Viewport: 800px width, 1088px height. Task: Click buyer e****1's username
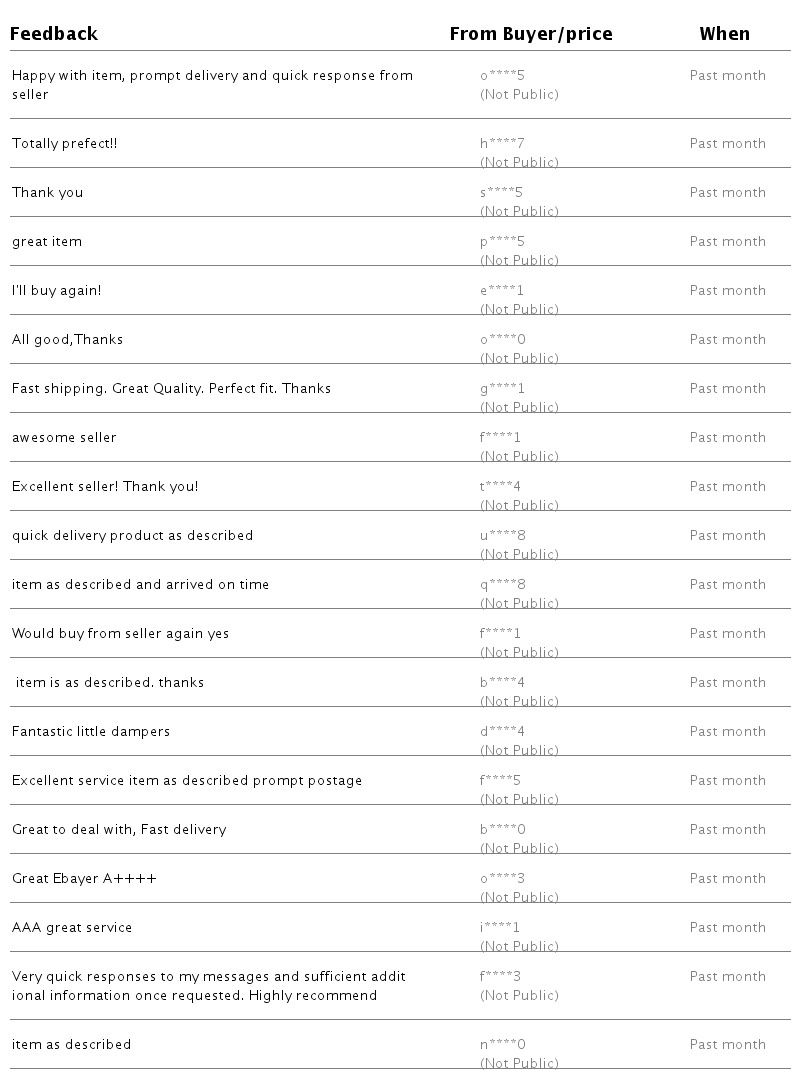[502, 290]
